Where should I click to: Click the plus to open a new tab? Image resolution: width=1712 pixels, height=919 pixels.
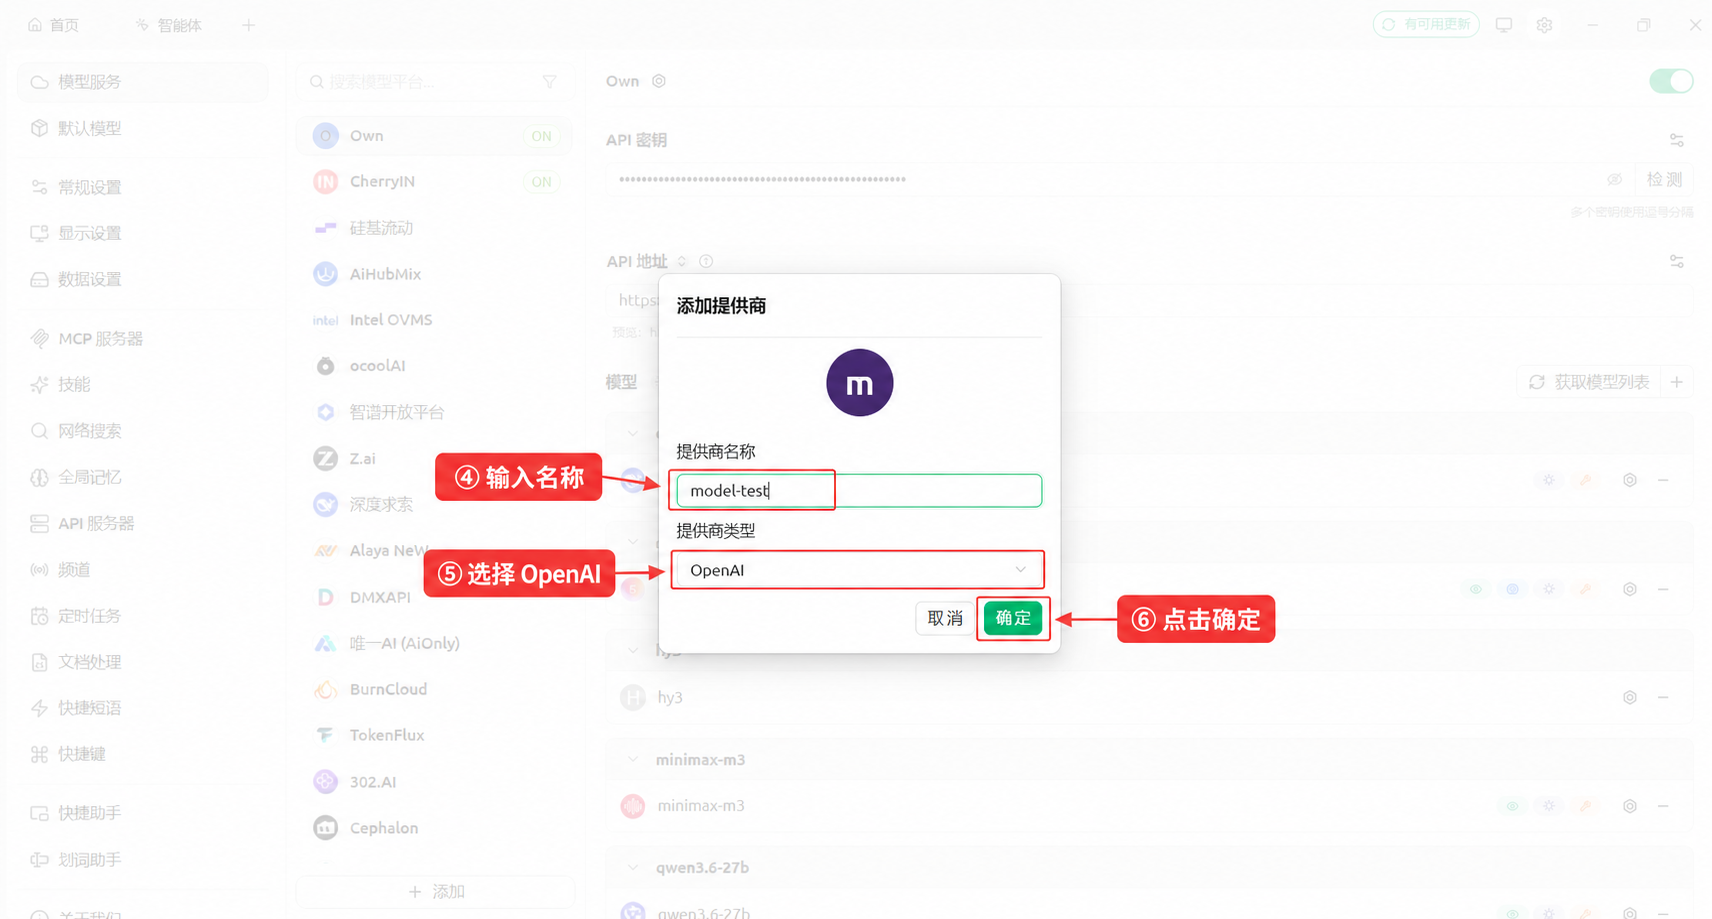click(249, 25)
